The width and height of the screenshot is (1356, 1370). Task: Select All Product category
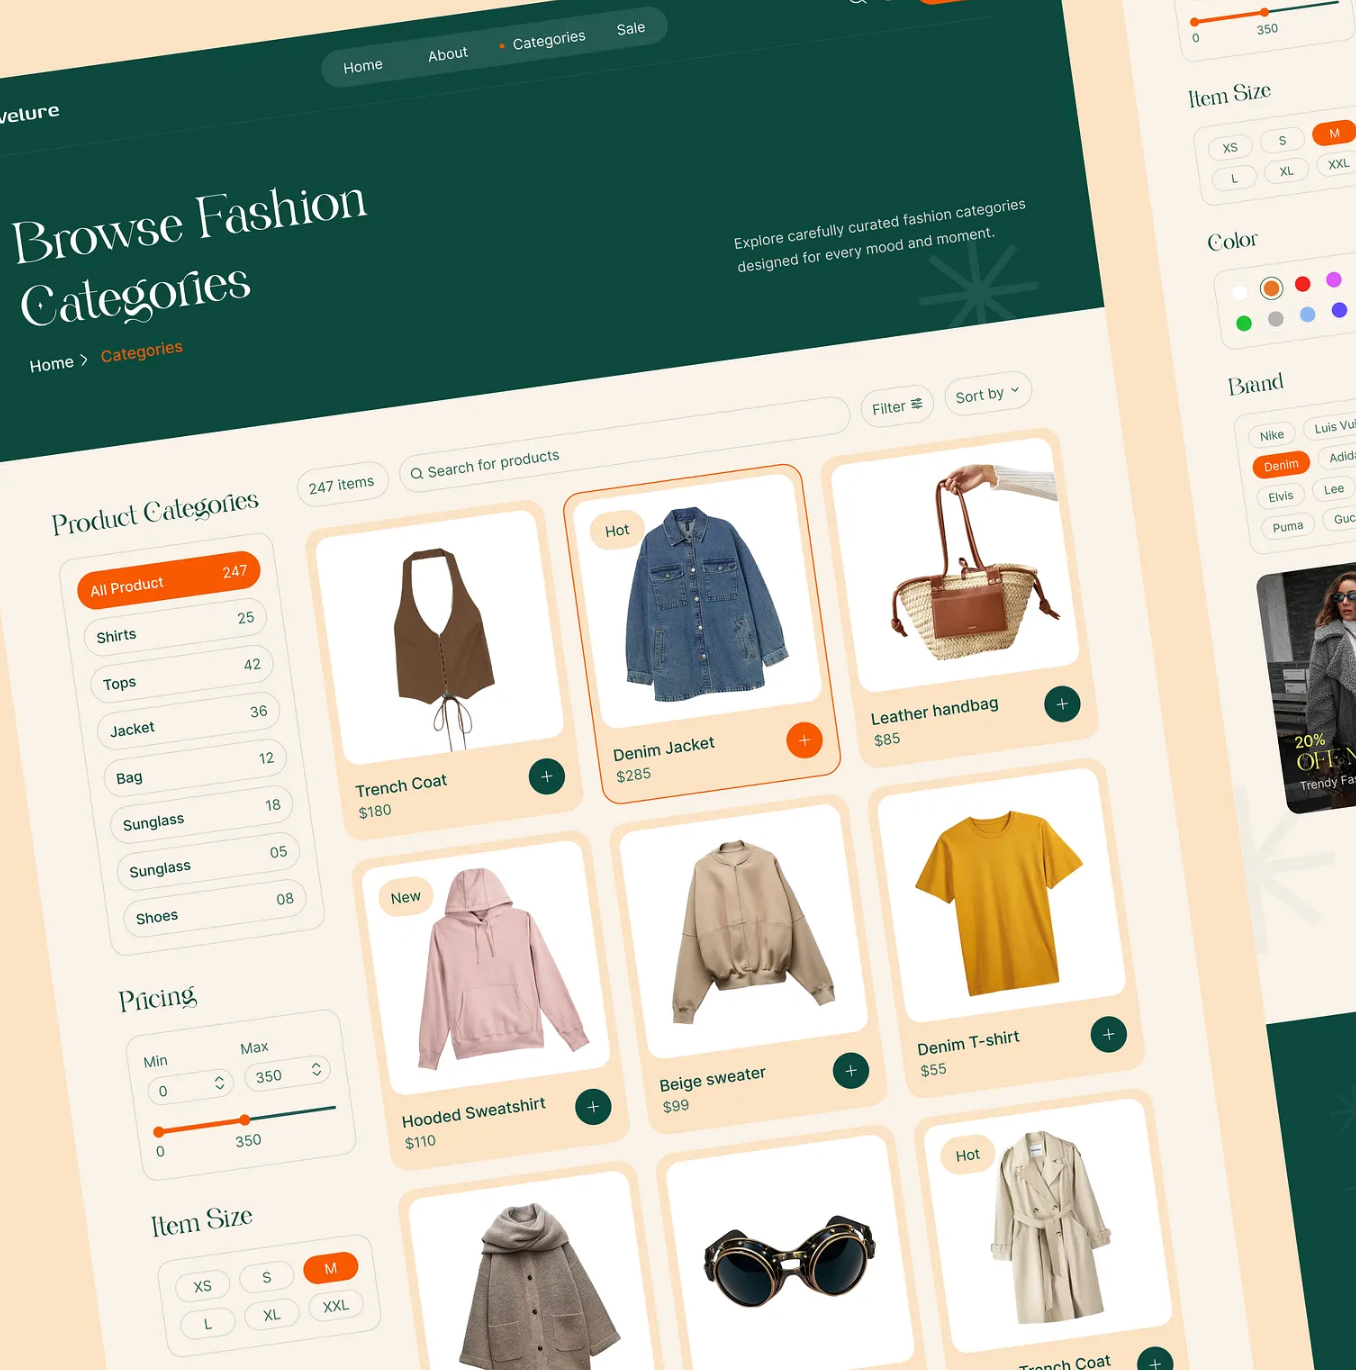click(x=169, y=579)
